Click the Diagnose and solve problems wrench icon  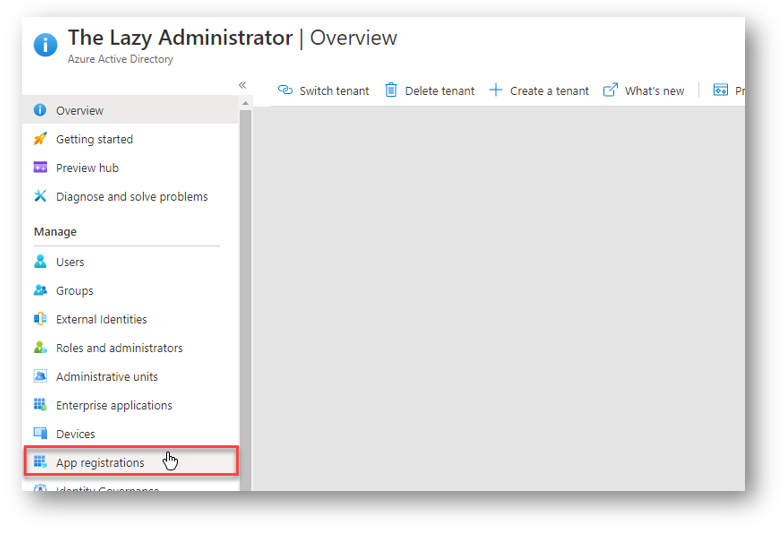point(40,196)
